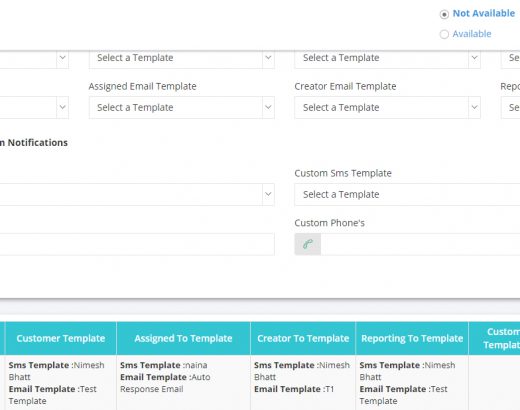520x410 pixels.
Task: Click the Custom Phone's input field
Action: [420, 244]
